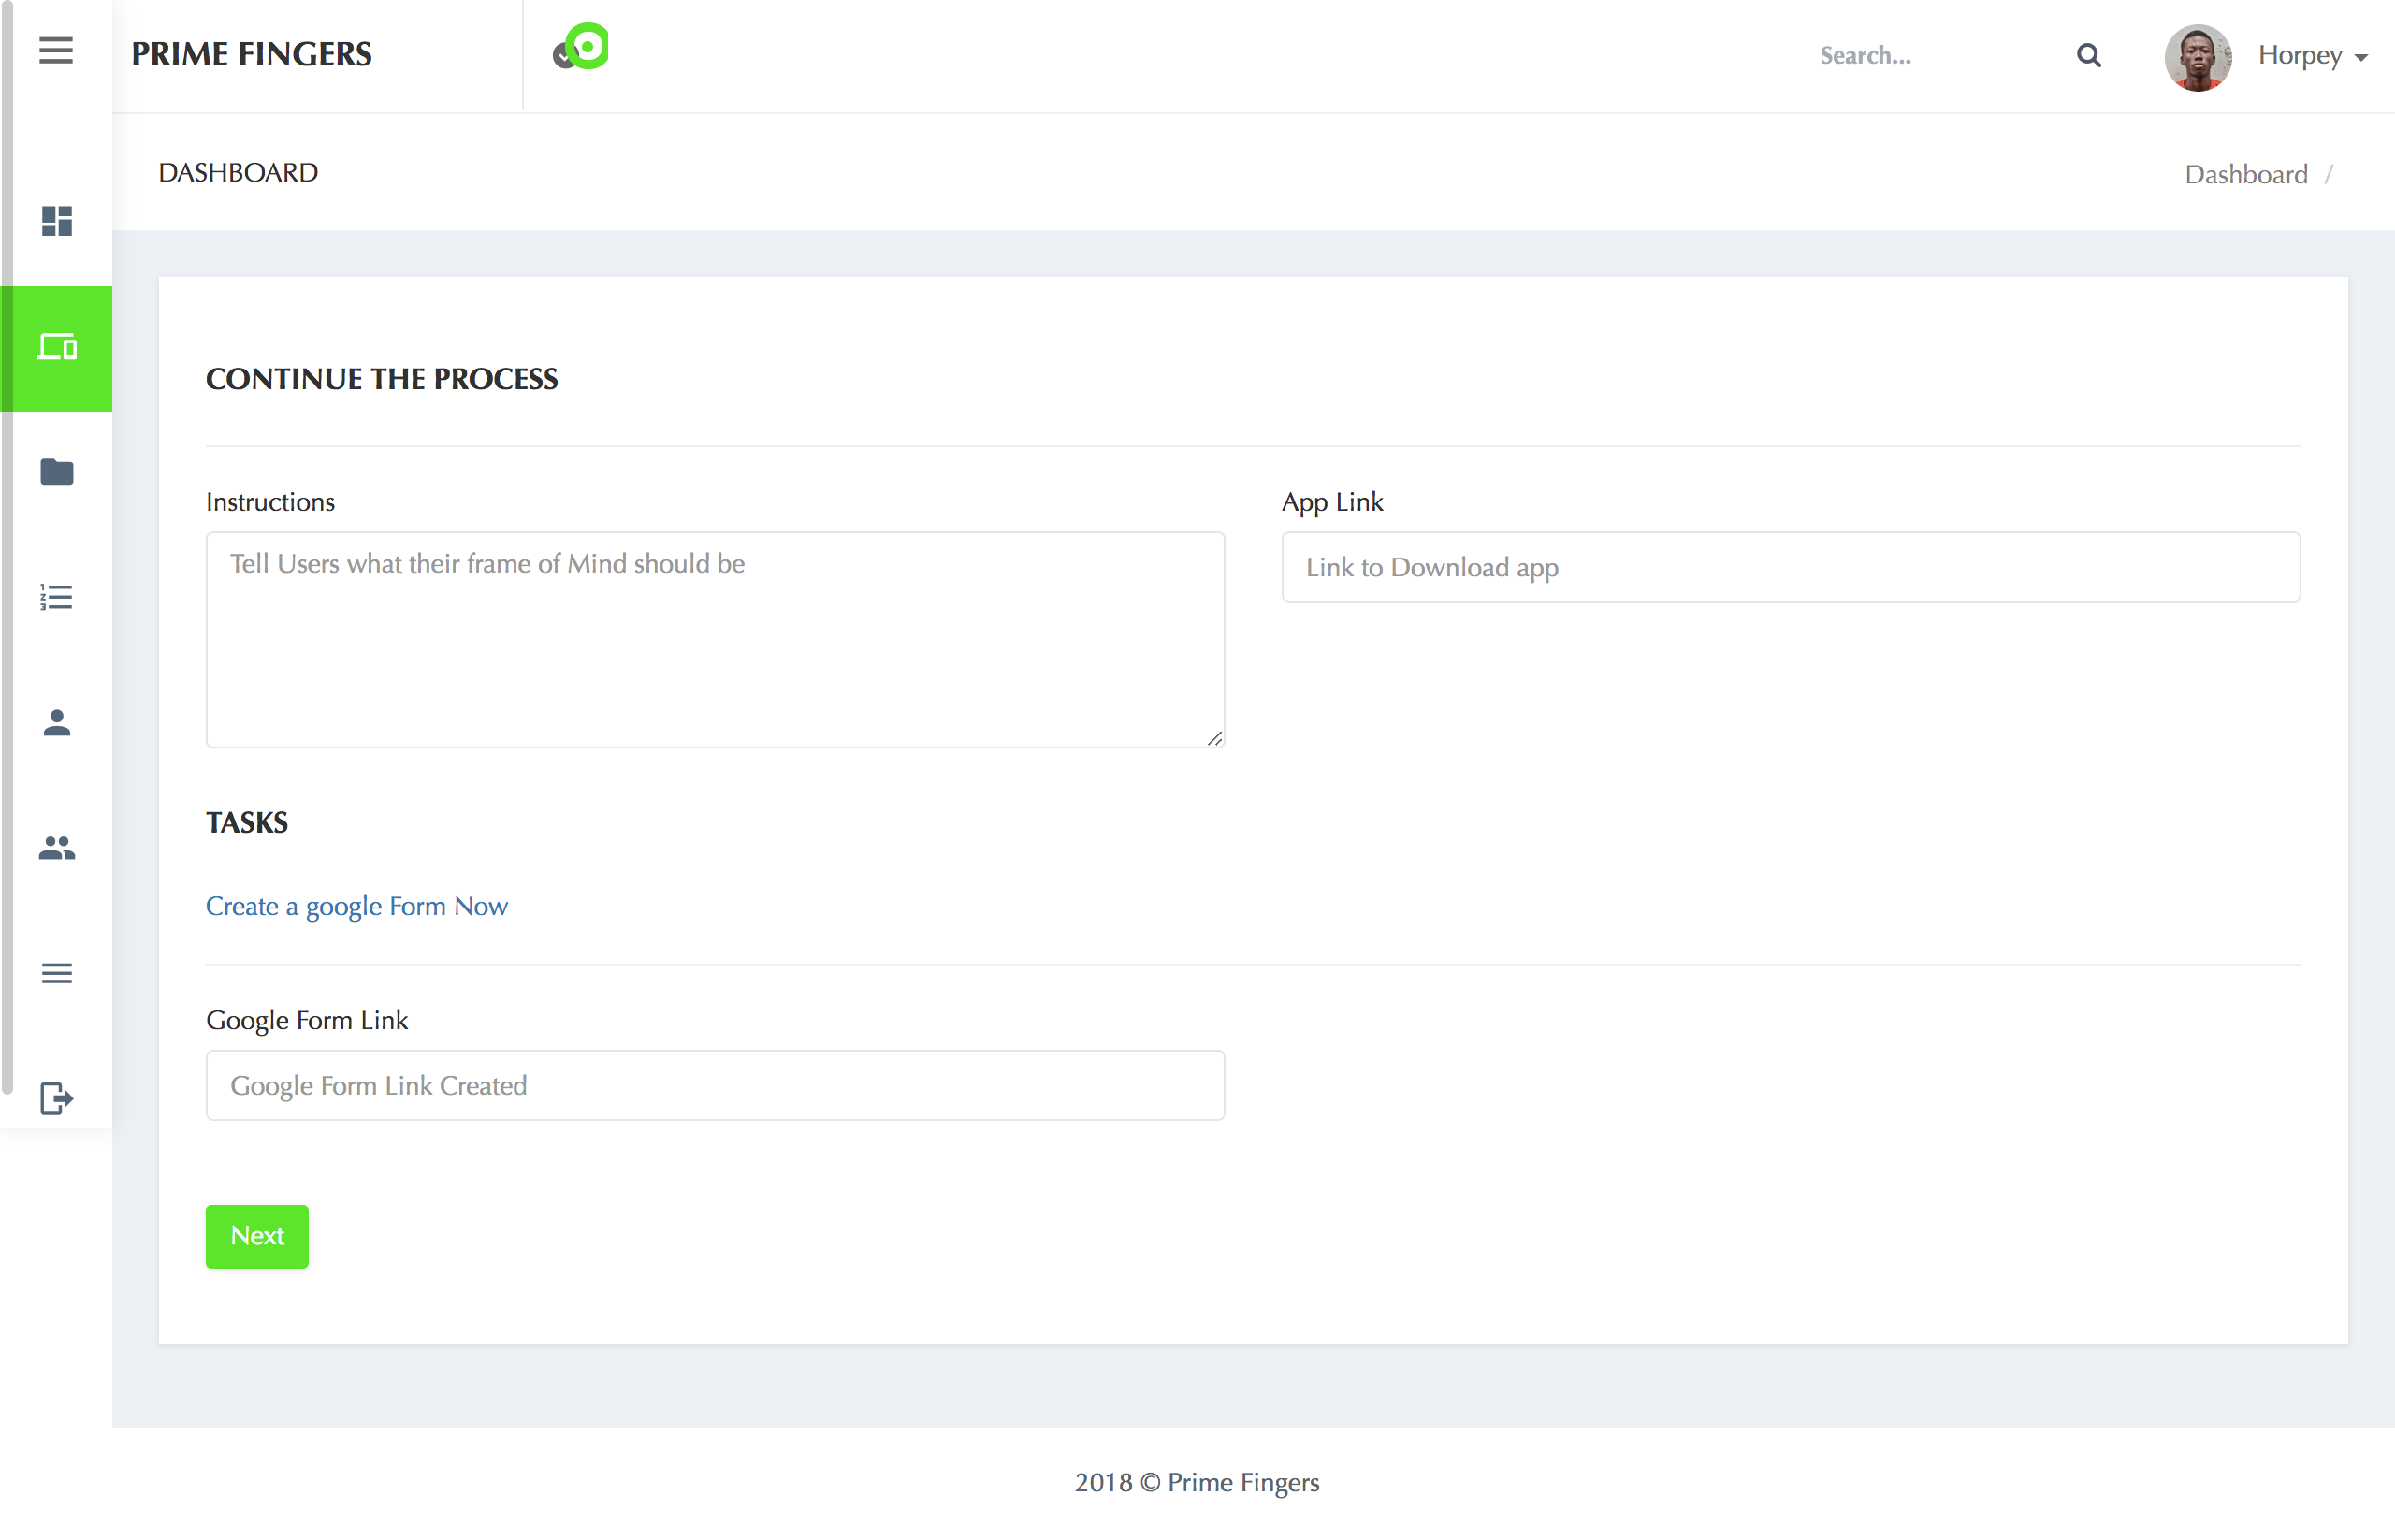
Task: Click the numbered list icon in sidebar
Action: point(57,597)
